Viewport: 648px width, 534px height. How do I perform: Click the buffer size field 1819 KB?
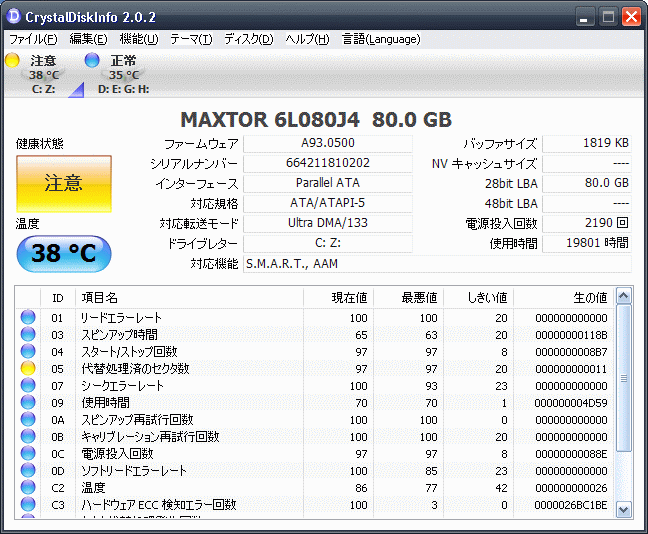pyautogui.click(x=587, y=143)
